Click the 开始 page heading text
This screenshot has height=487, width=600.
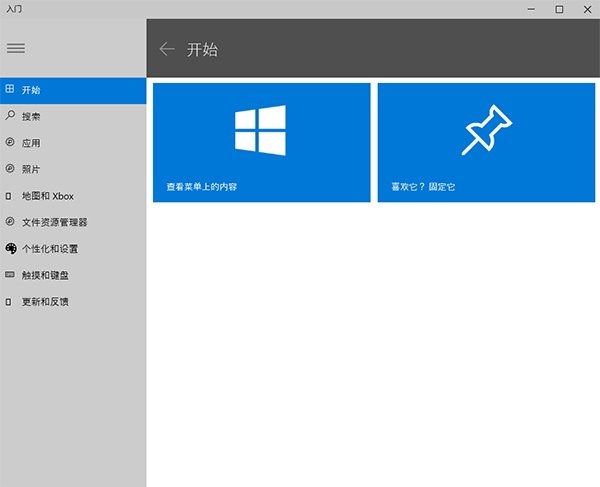pos(202,49)
